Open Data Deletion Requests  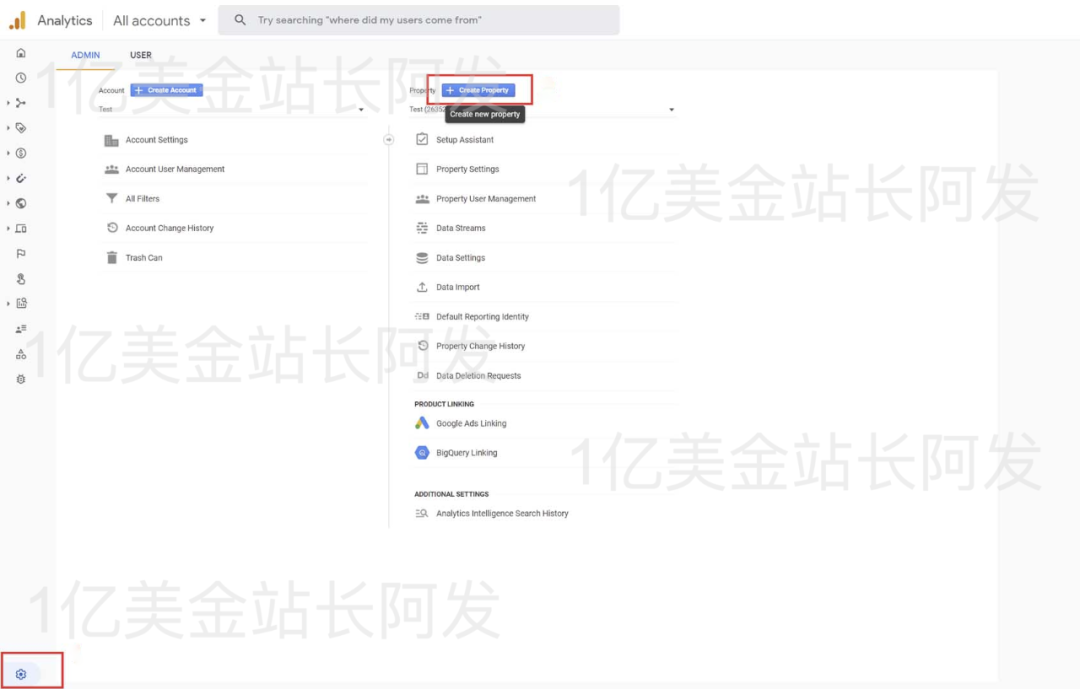[x=478, y=376]
